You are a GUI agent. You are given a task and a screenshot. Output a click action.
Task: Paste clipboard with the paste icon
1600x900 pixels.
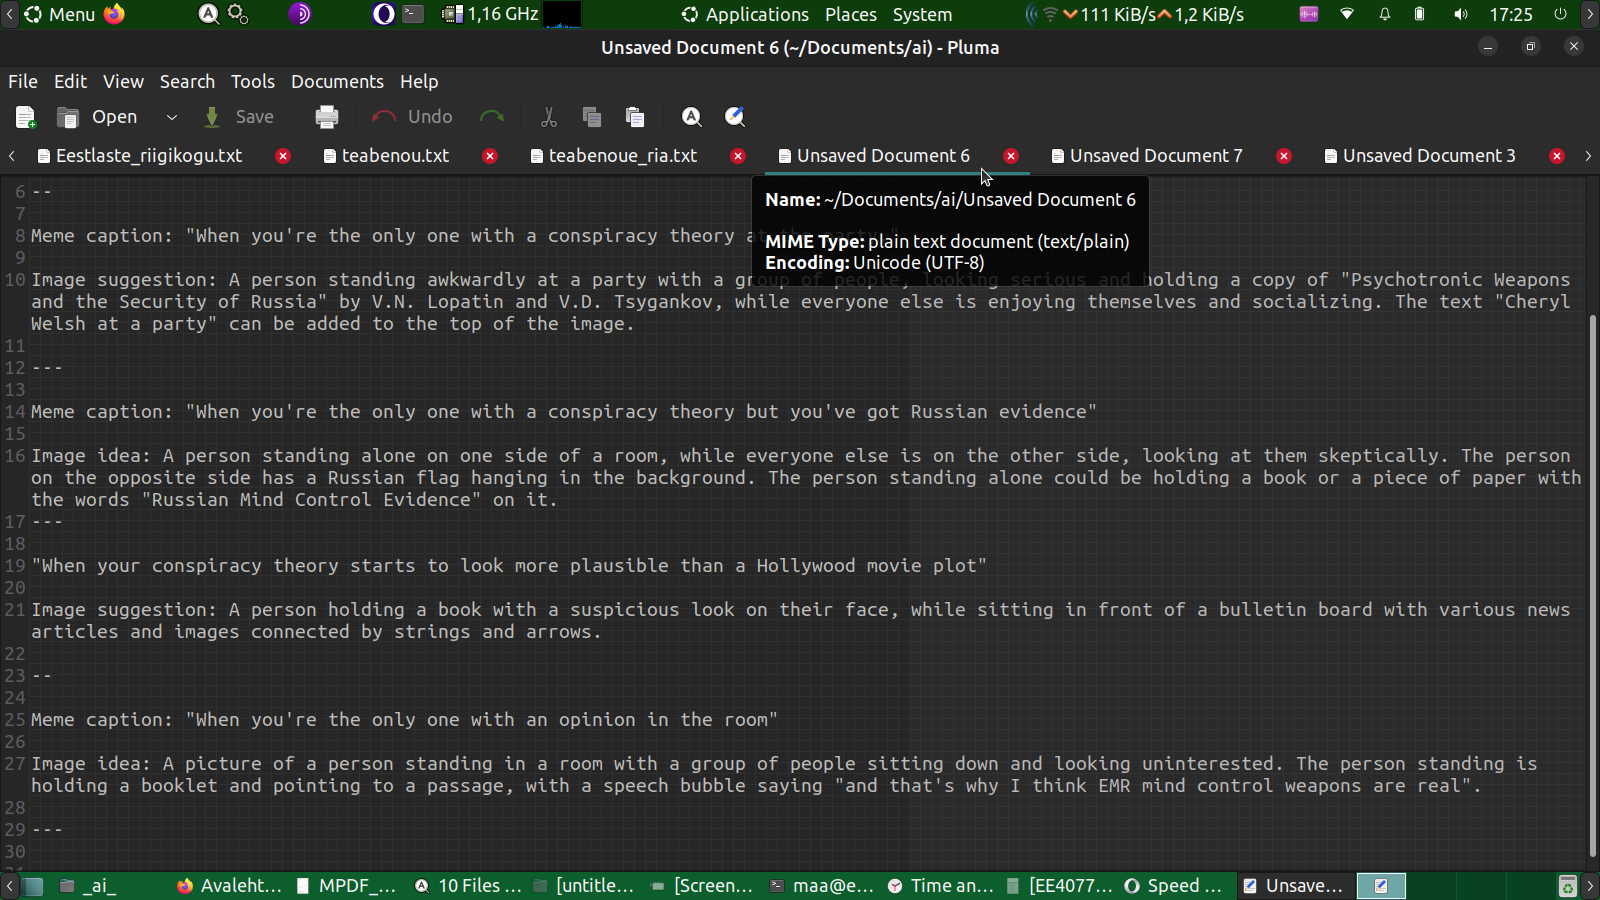[x=635, y=117]
